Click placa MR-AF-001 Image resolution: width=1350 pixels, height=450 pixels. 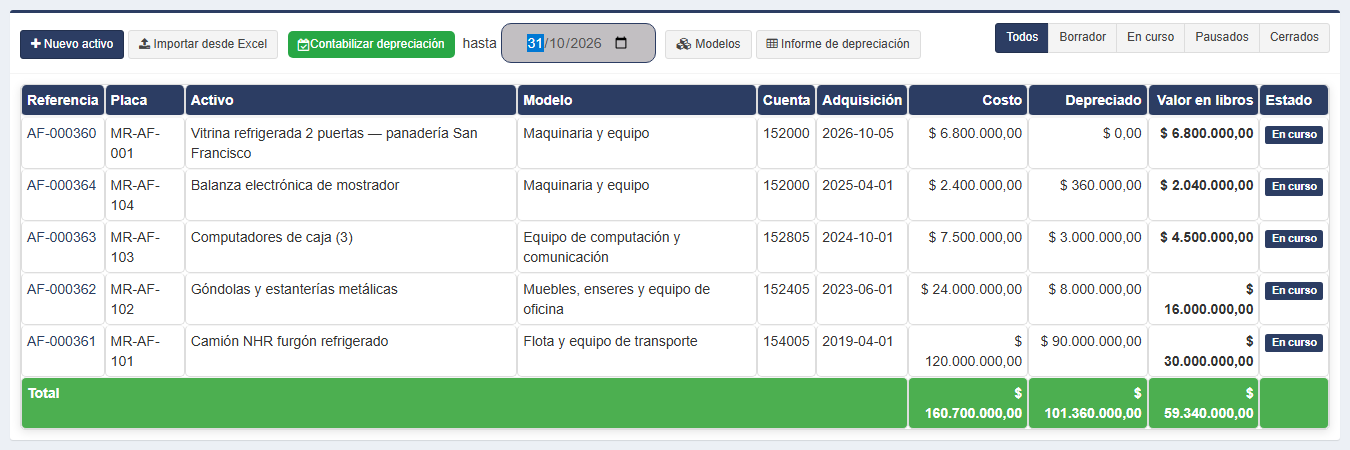click(135, 143)
